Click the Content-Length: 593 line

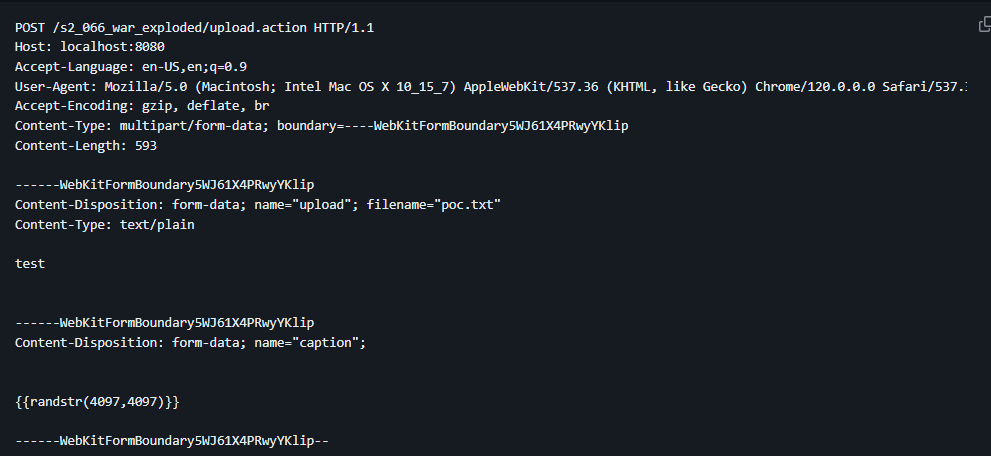pos(86,145)
